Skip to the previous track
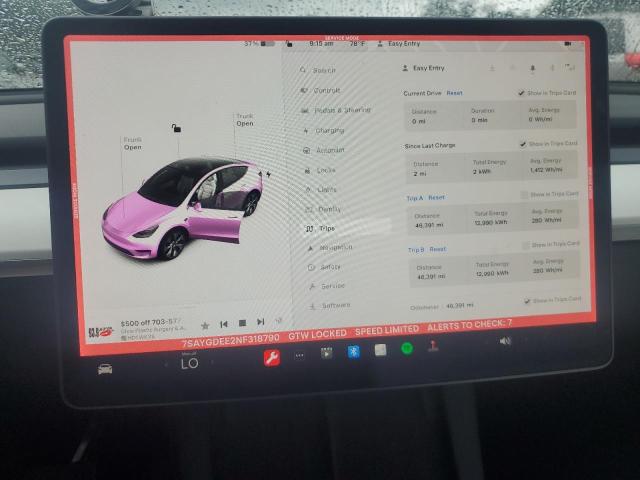The width and height of the screenshot is (640, 480). click(224, 324)
